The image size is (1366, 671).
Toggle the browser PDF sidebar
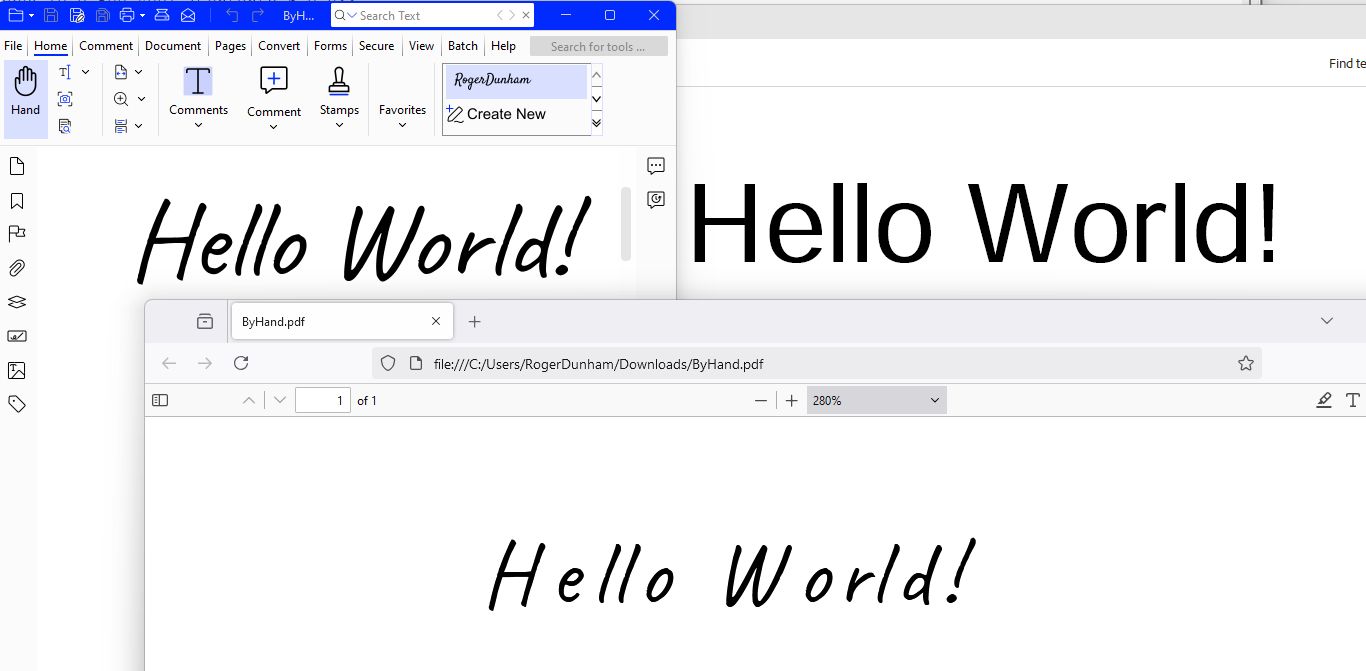pyautogui.click(x=160, y=400)
